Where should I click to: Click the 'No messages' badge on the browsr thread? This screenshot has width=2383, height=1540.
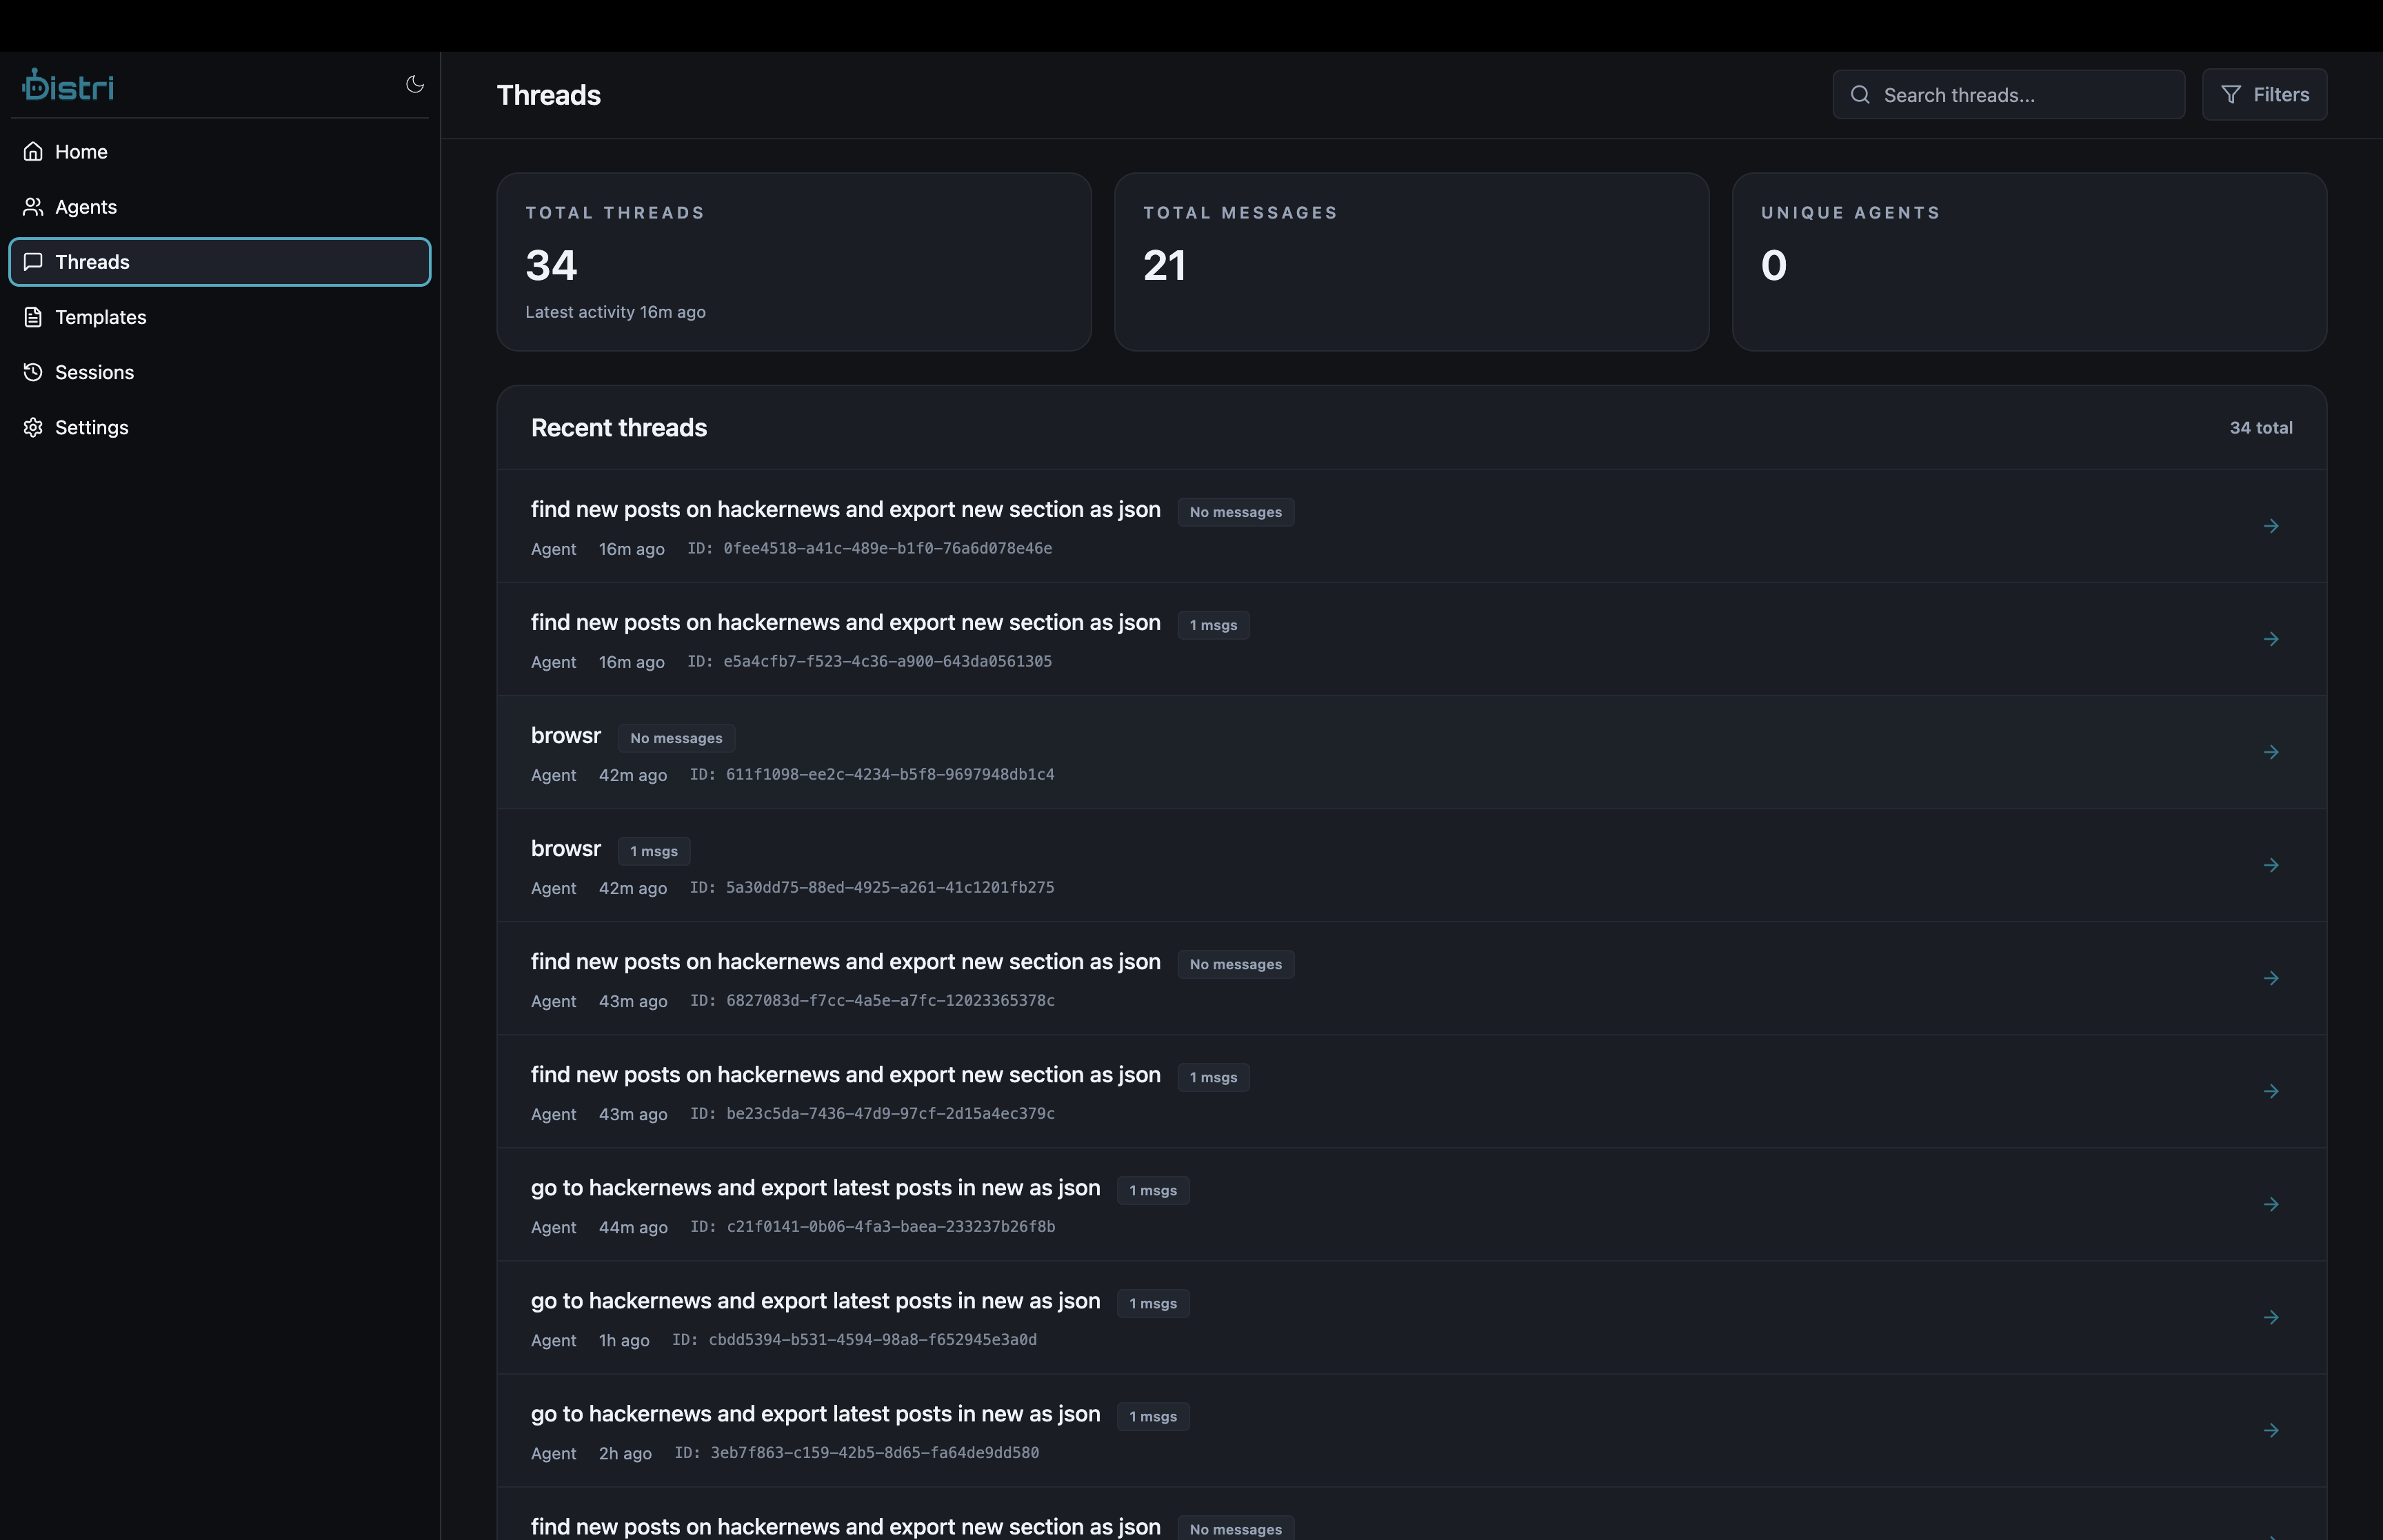click(676, 737)
